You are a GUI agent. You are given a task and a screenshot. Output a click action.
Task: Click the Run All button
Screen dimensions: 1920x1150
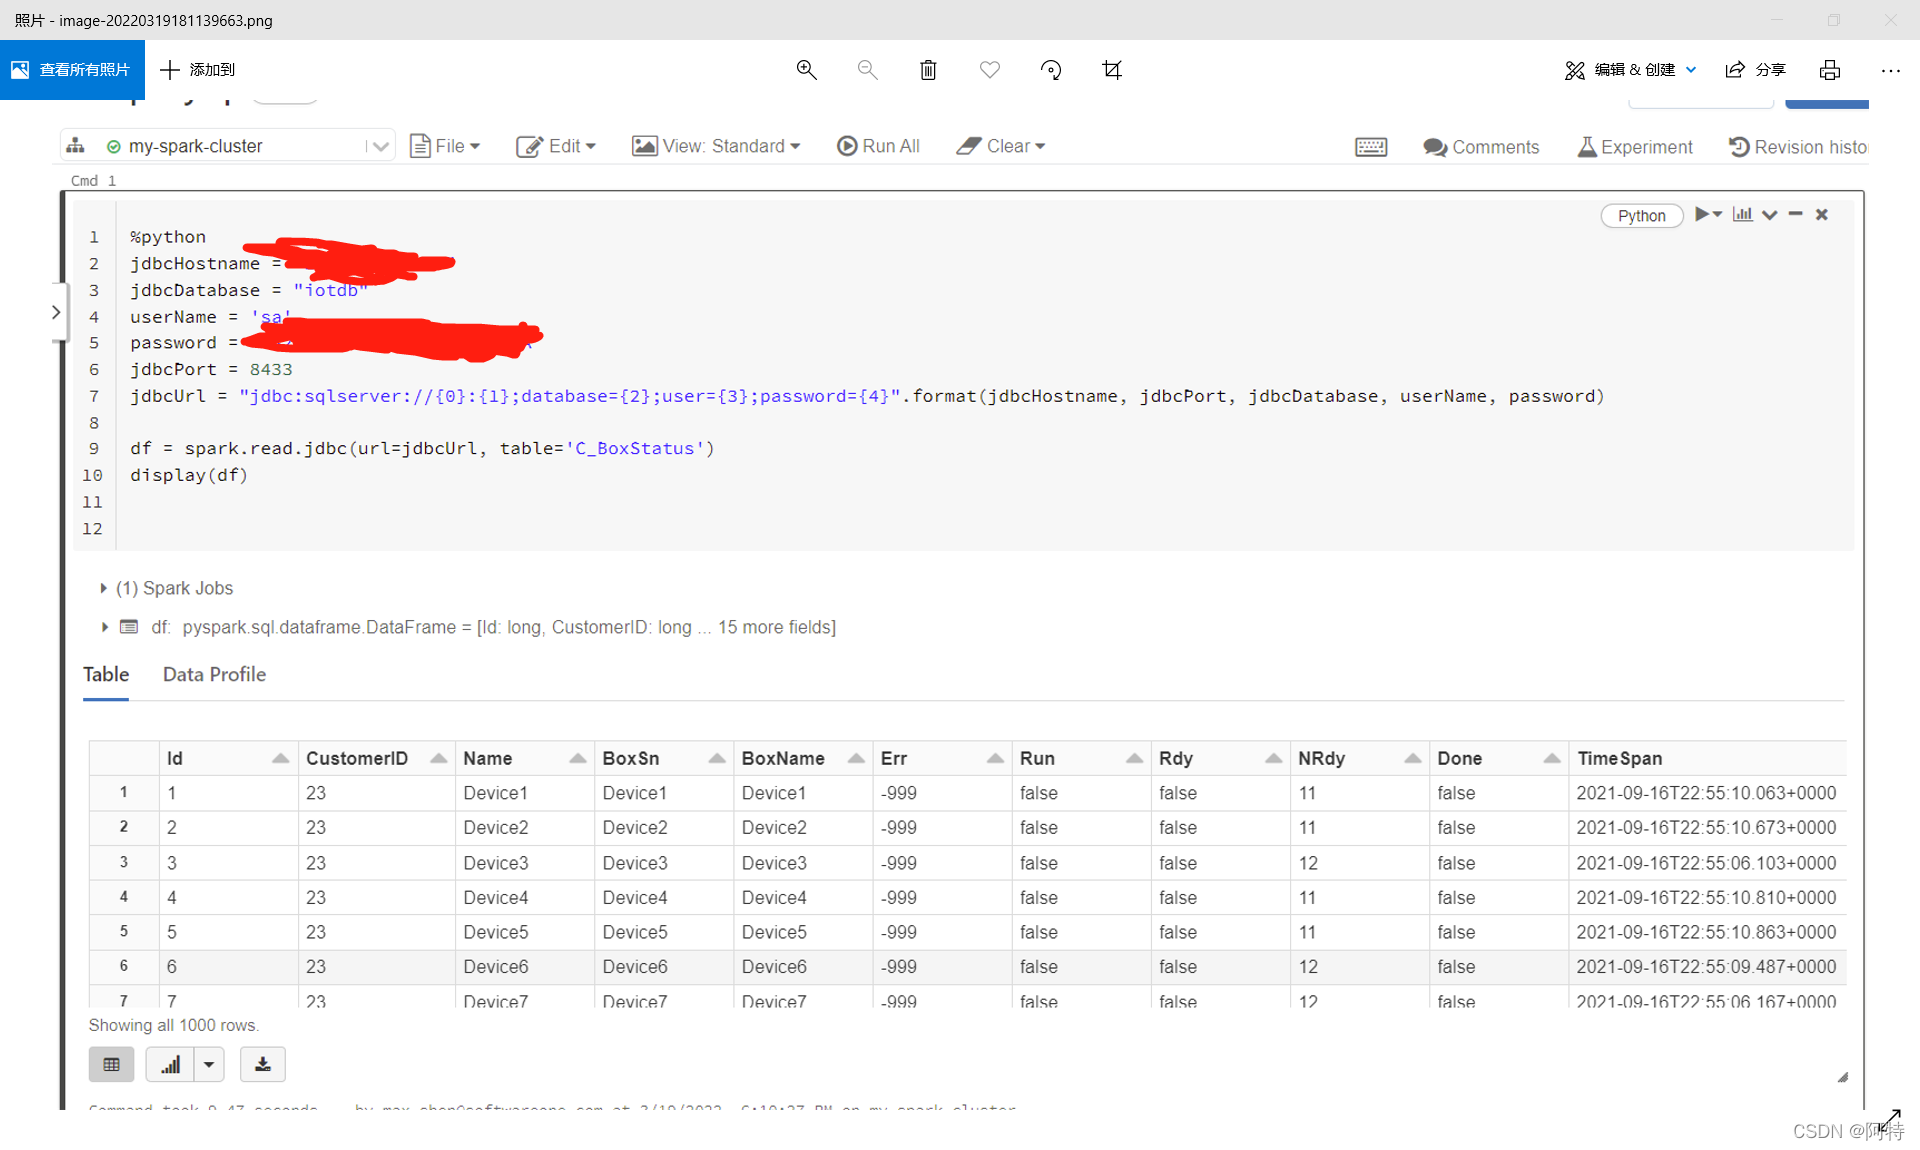(878, 146)
